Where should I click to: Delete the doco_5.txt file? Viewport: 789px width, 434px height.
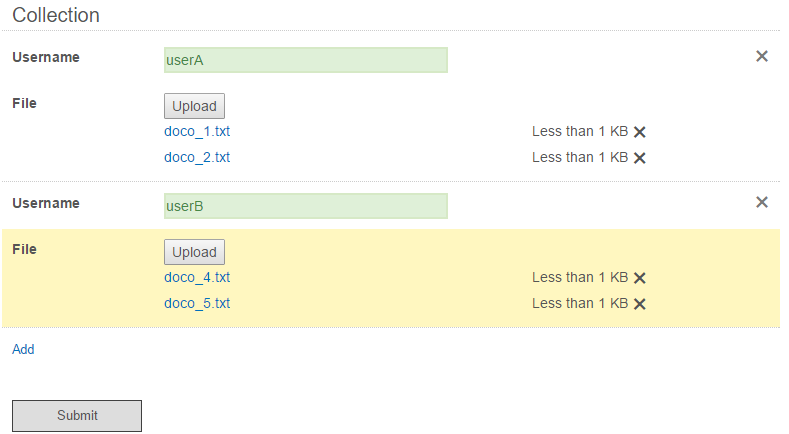(x=640, y=304)
